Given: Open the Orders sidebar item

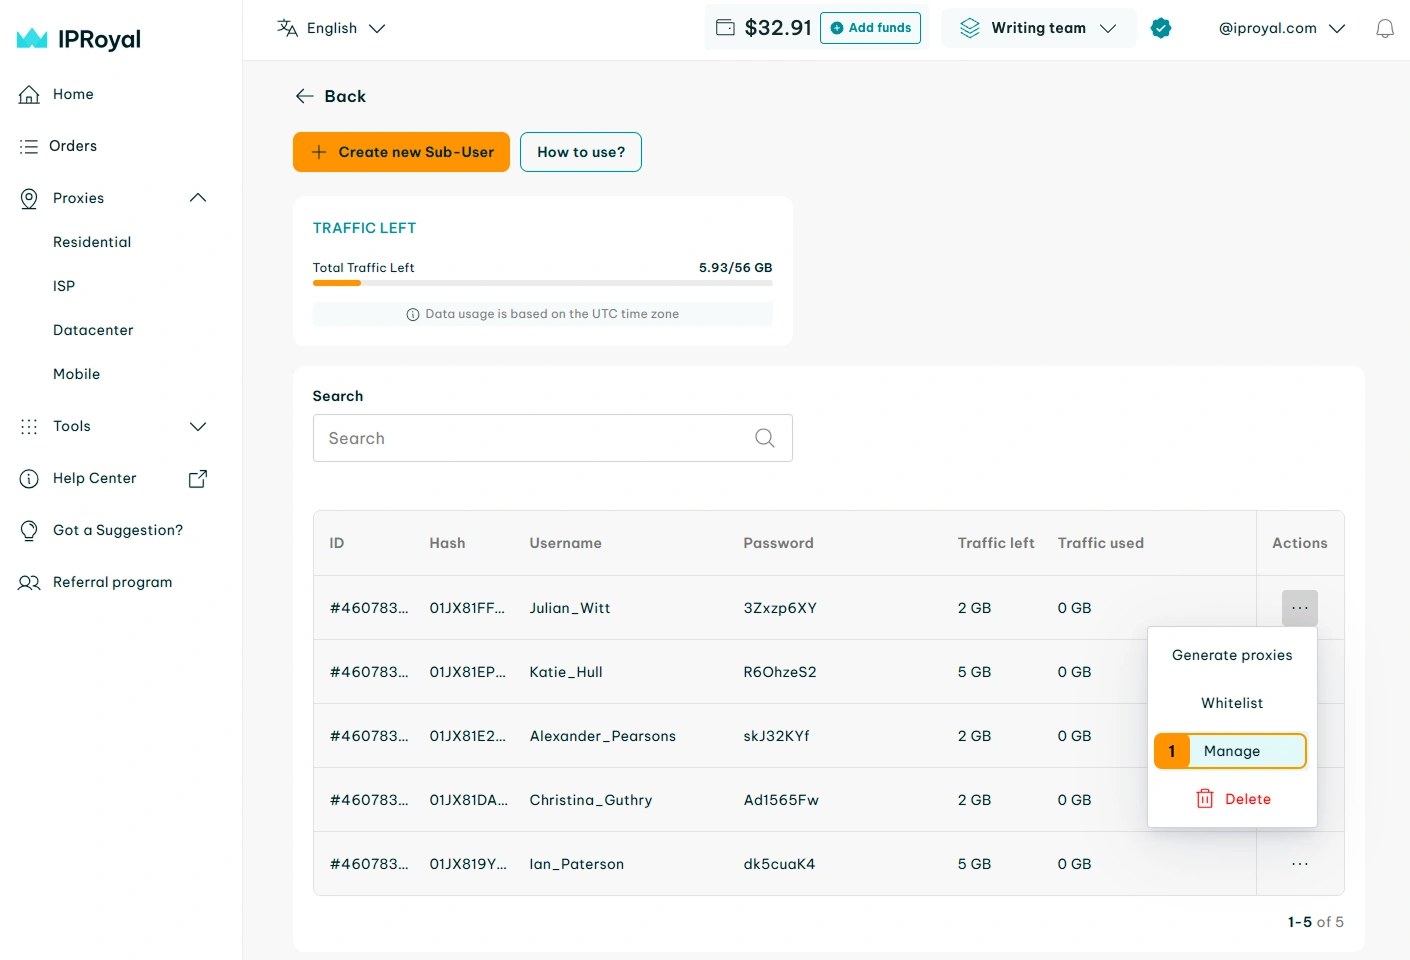Looking at the screenshot, I should click(73, 146).
